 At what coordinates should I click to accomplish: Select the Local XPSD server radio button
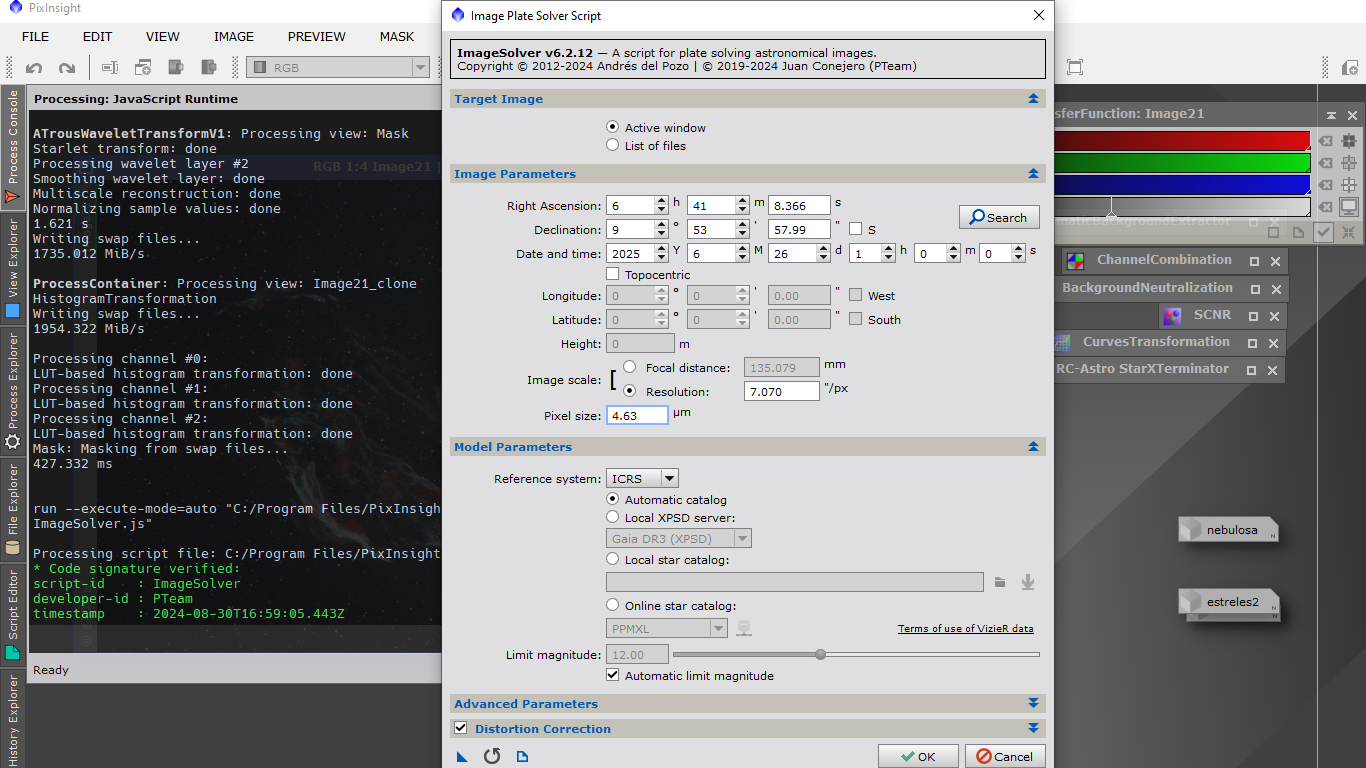tap(613, 517)
